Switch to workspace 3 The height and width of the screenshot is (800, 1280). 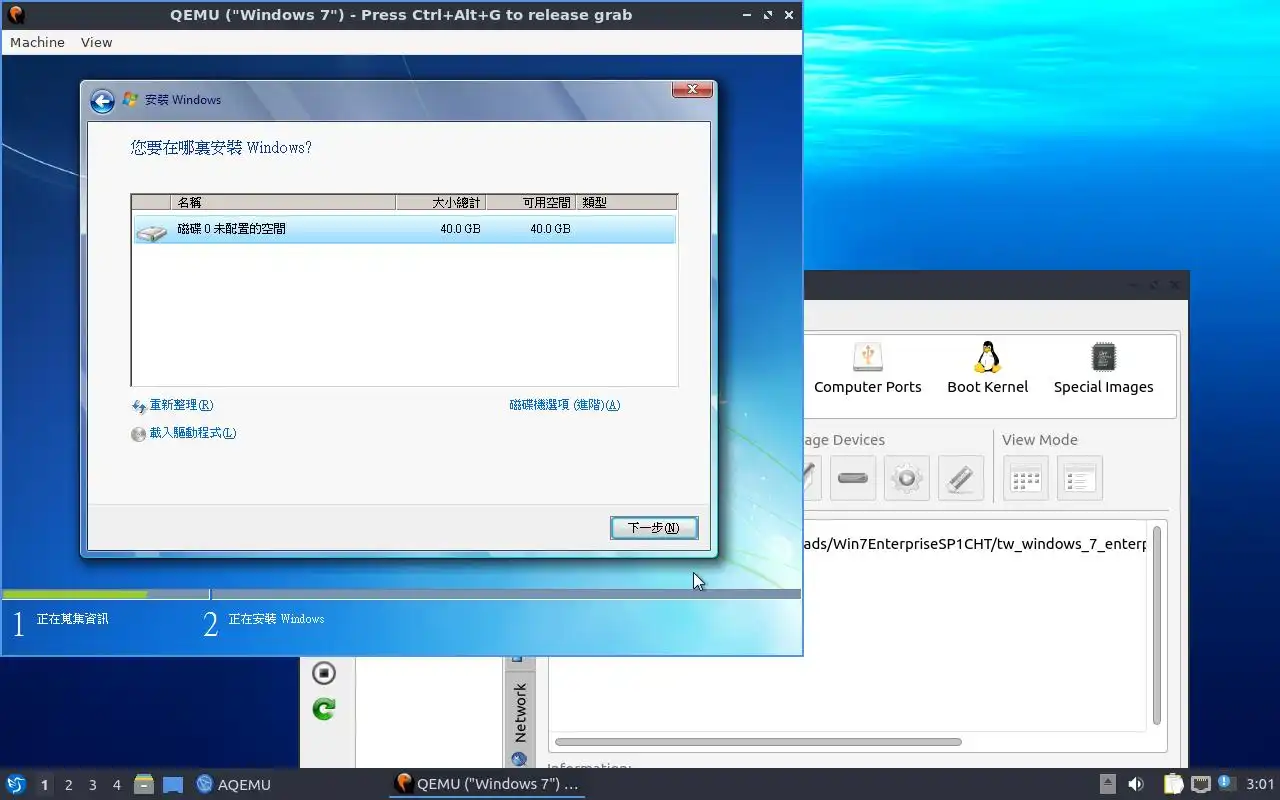93,785
